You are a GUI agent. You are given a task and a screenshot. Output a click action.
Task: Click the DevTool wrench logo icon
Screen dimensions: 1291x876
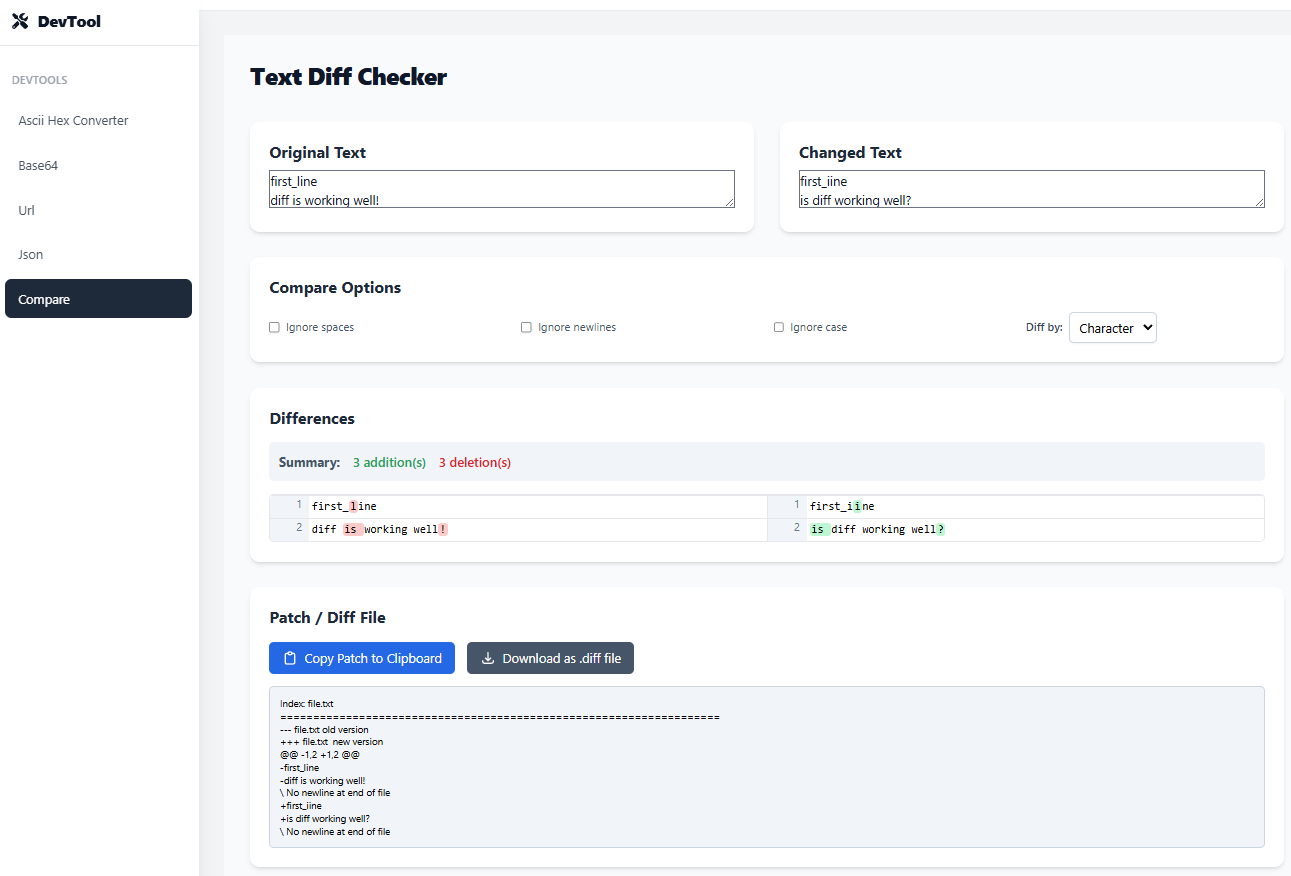[x=20, y=21]
